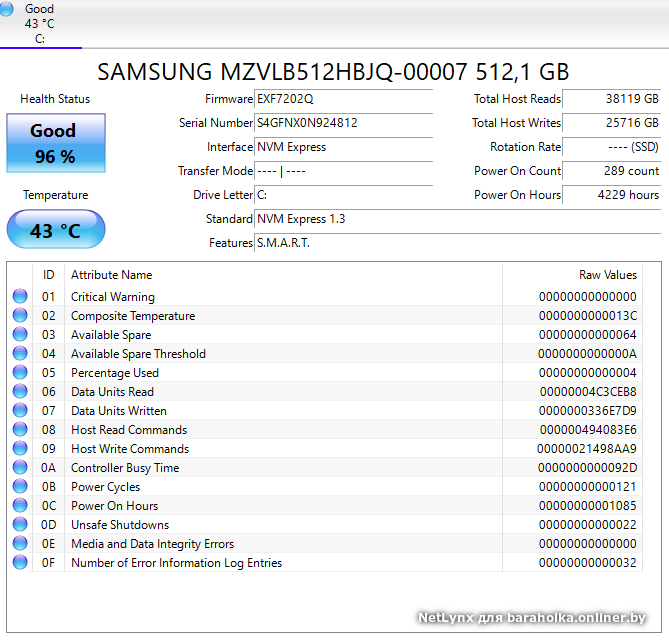Click the status orb for Data Units Written
This screenshot has width=669, height=641.
(20, 410)
